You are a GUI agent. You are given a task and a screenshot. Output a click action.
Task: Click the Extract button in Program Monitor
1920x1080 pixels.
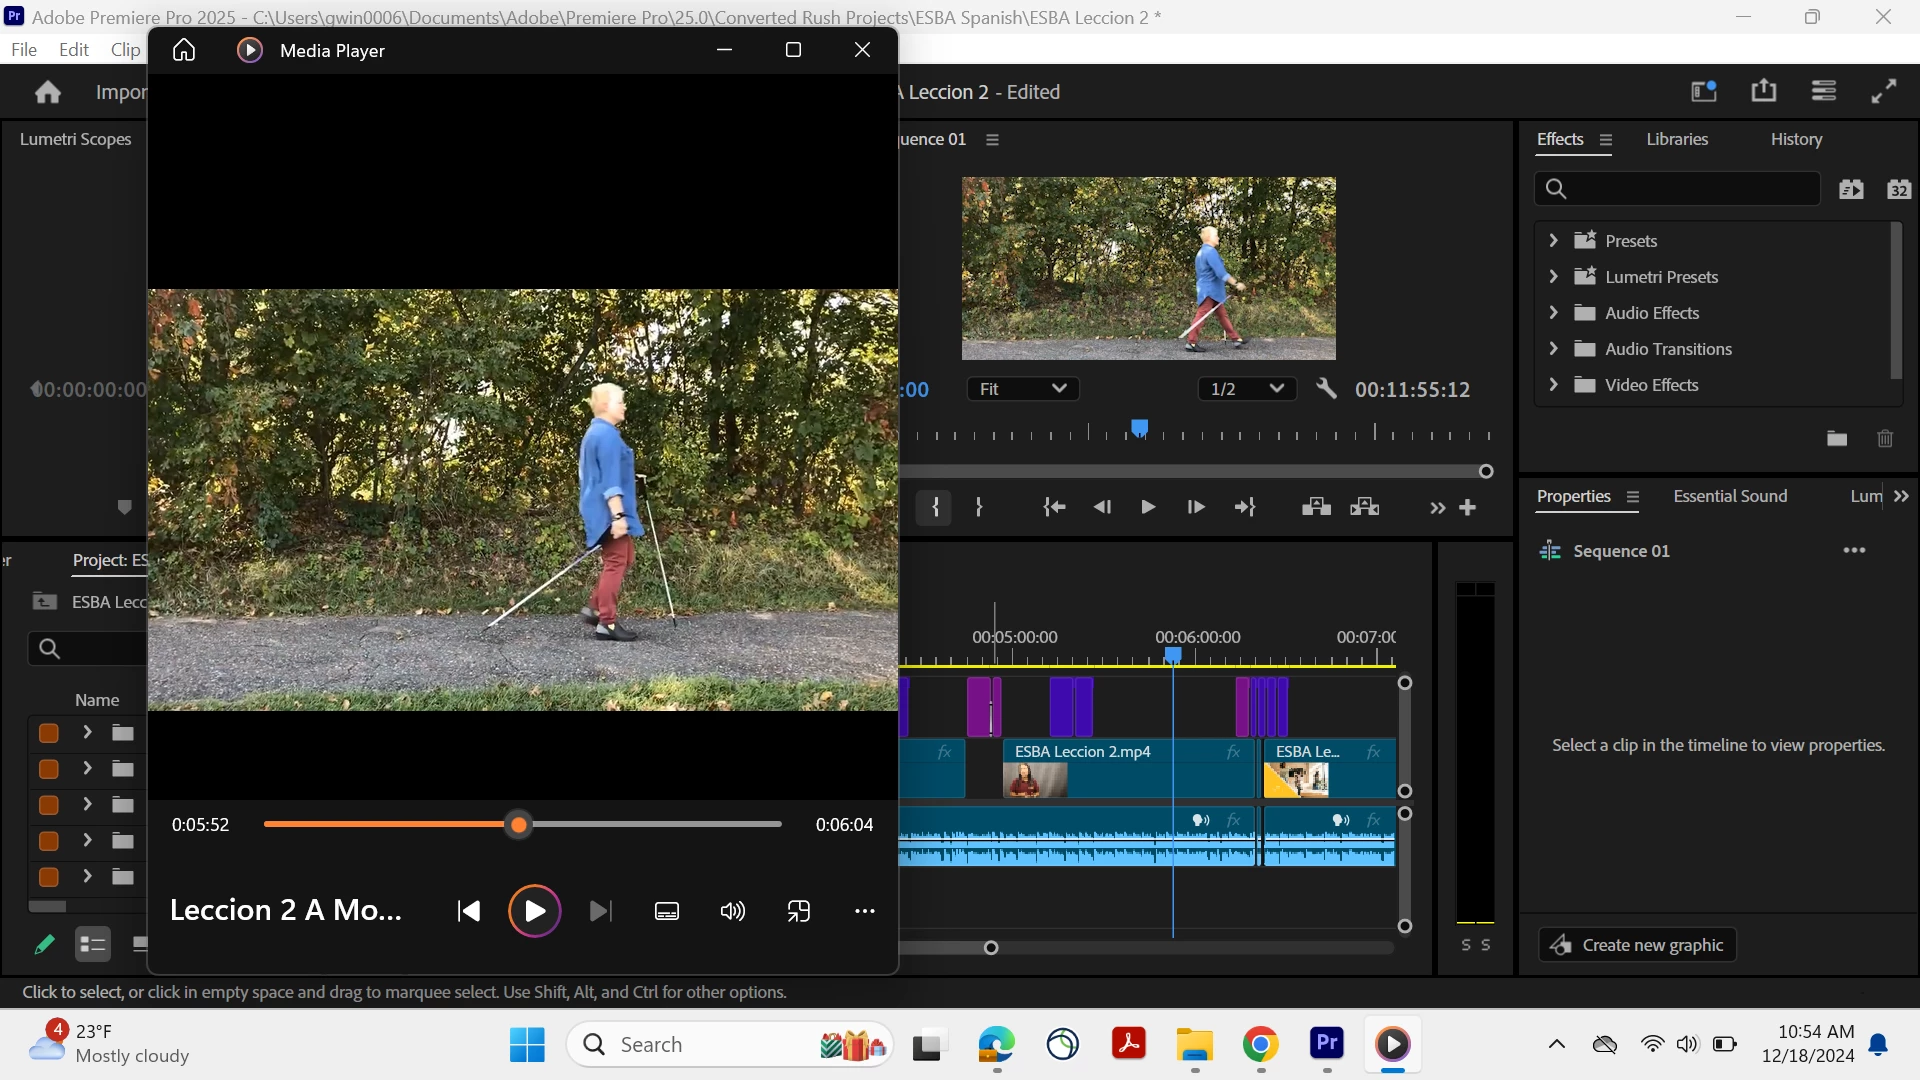1364,507
